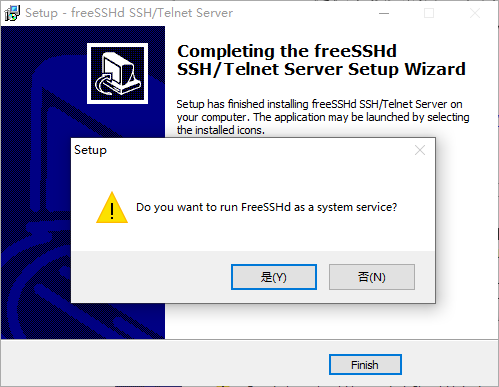Click the white wizard page area below the dialog
This screenshot has height=387, width=499.
[332, 321]
